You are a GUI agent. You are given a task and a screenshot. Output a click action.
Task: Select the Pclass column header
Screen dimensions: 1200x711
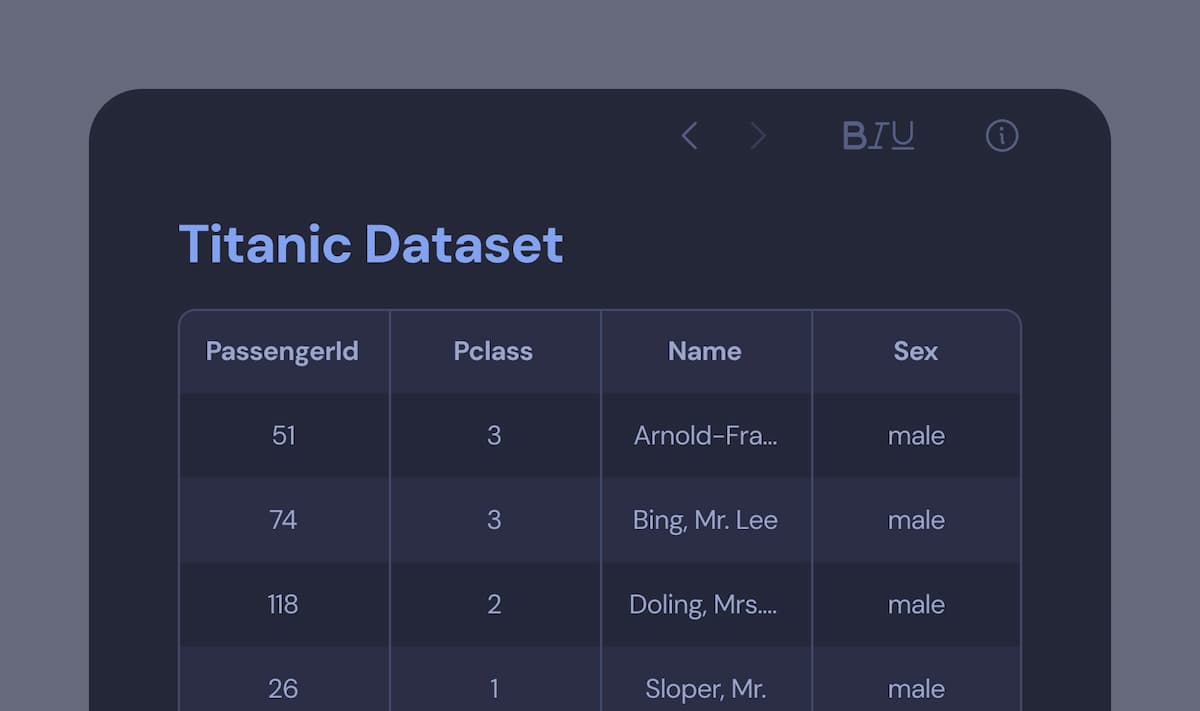point(493,352)
